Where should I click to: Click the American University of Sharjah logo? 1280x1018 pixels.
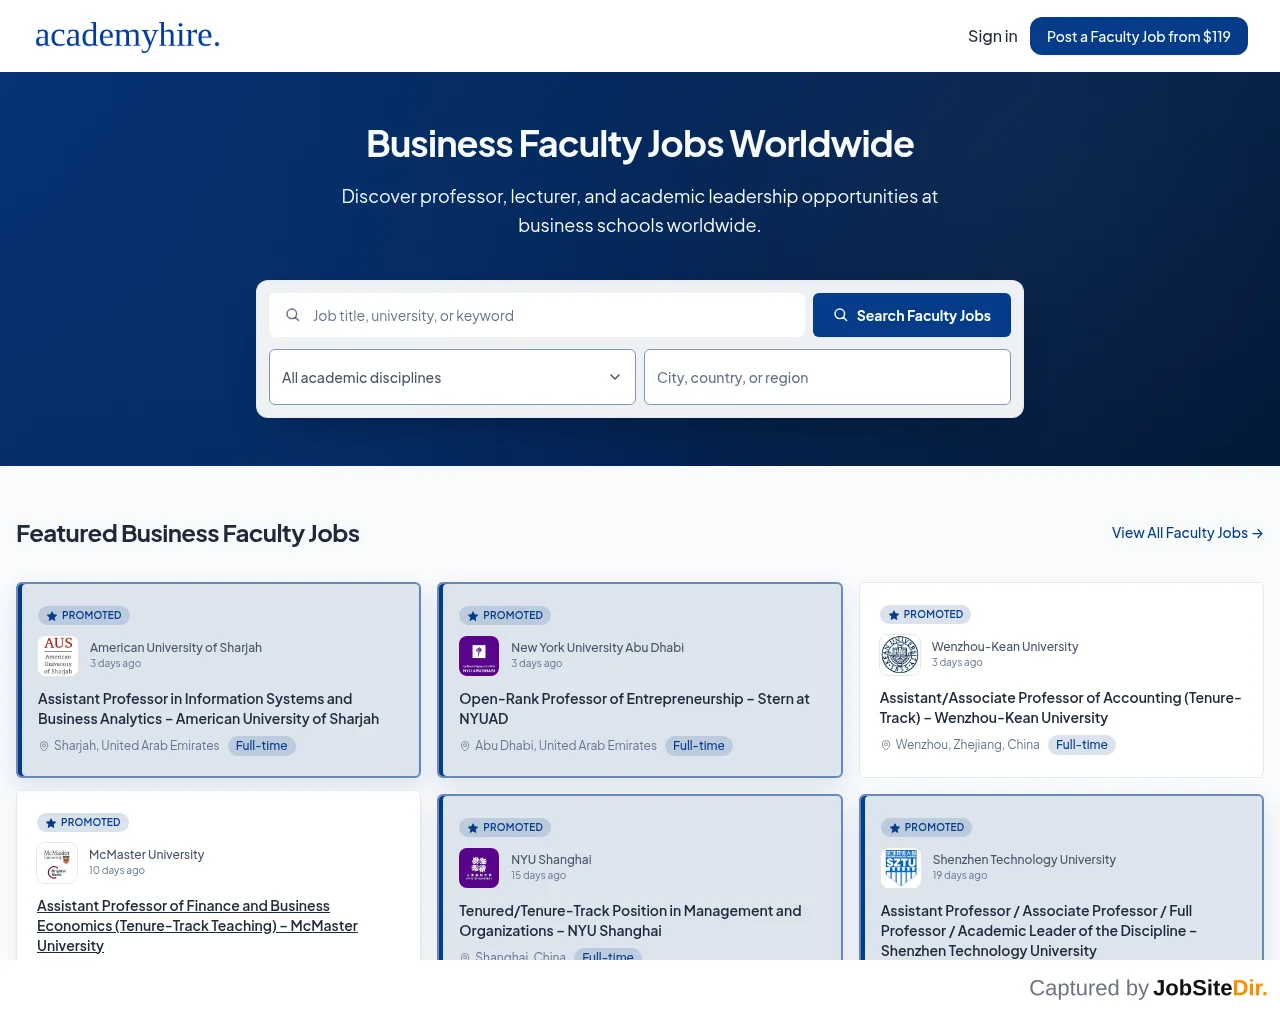click(58, 656)
